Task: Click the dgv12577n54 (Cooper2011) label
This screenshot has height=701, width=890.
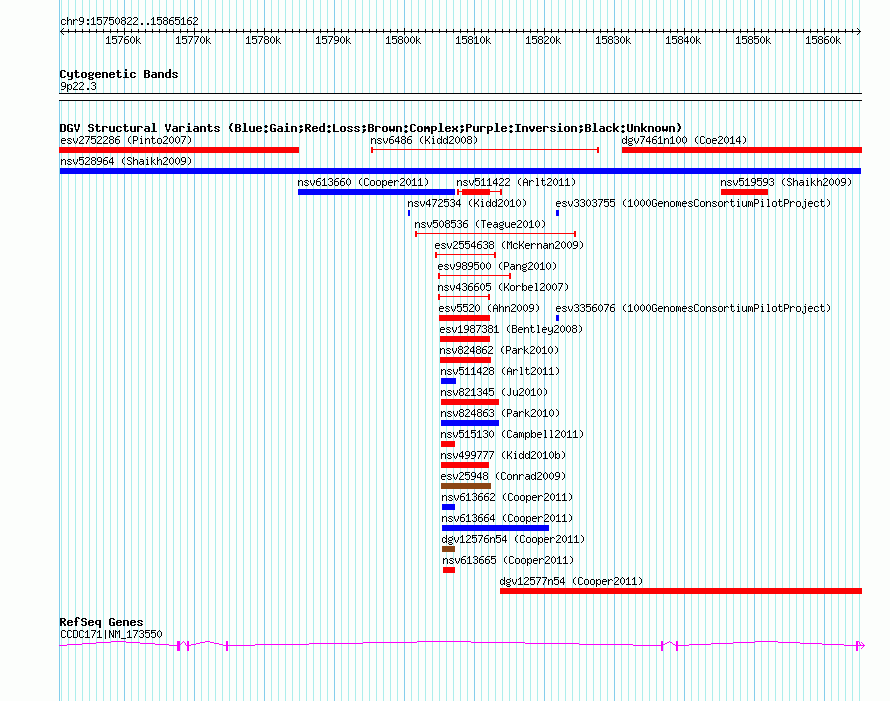Action: point(571,581)
